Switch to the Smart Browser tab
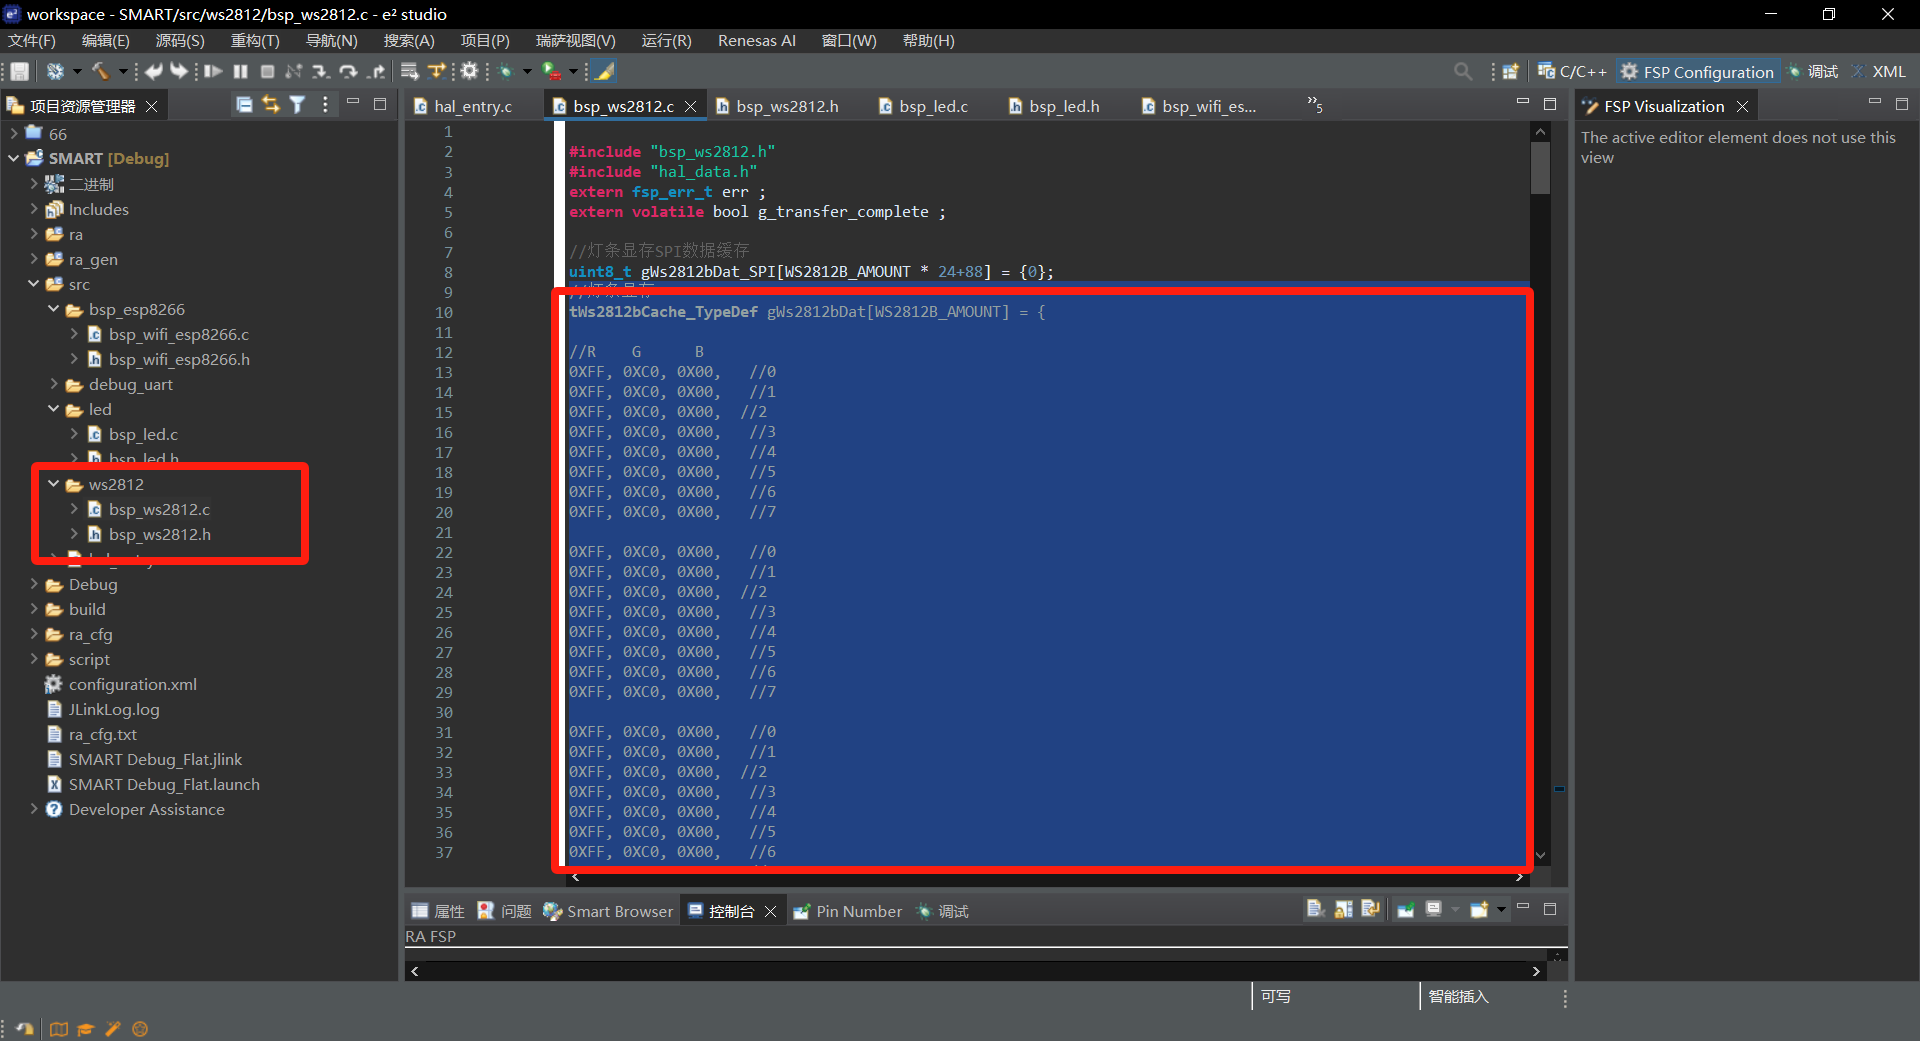Screen dimensions: 1920x1041 [608, 911]
